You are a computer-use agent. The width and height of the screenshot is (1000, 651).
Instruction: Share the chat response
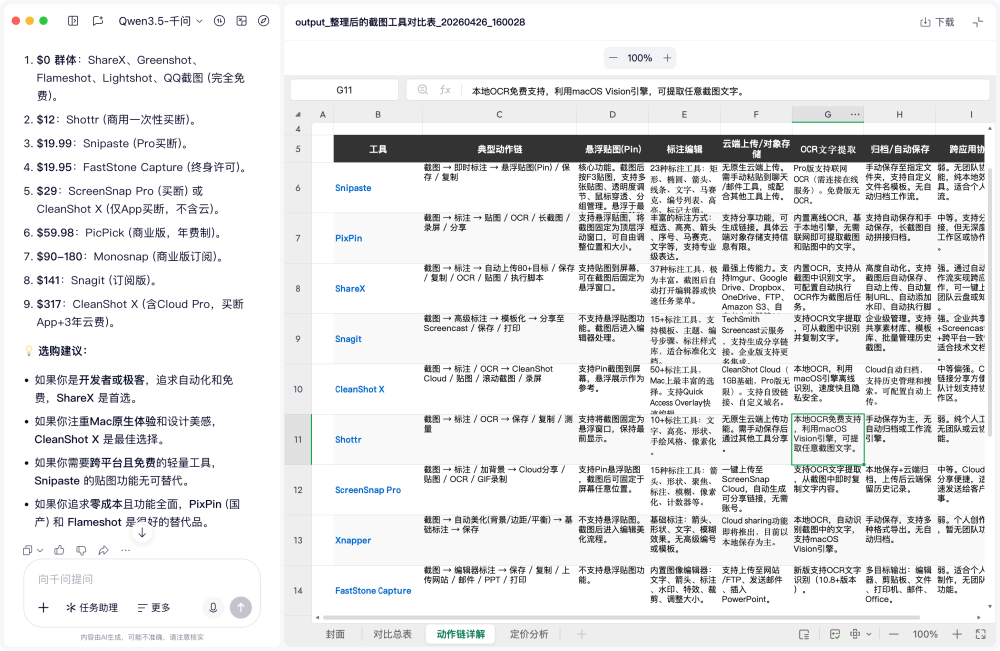(103, 550)
